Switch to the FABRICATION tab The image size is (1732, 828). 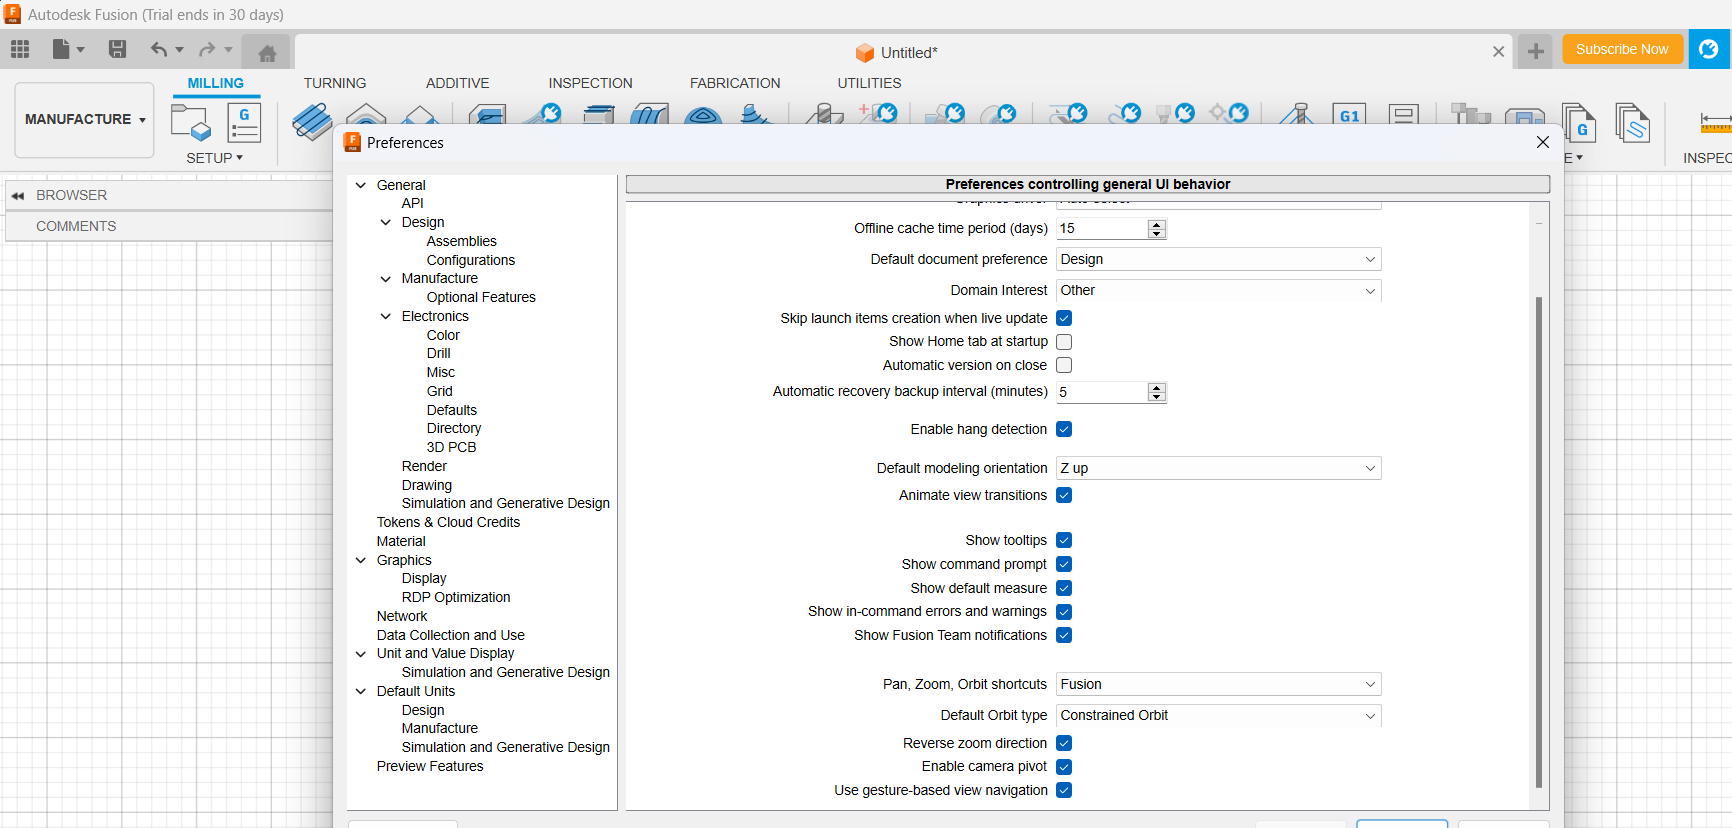(735, 83)
